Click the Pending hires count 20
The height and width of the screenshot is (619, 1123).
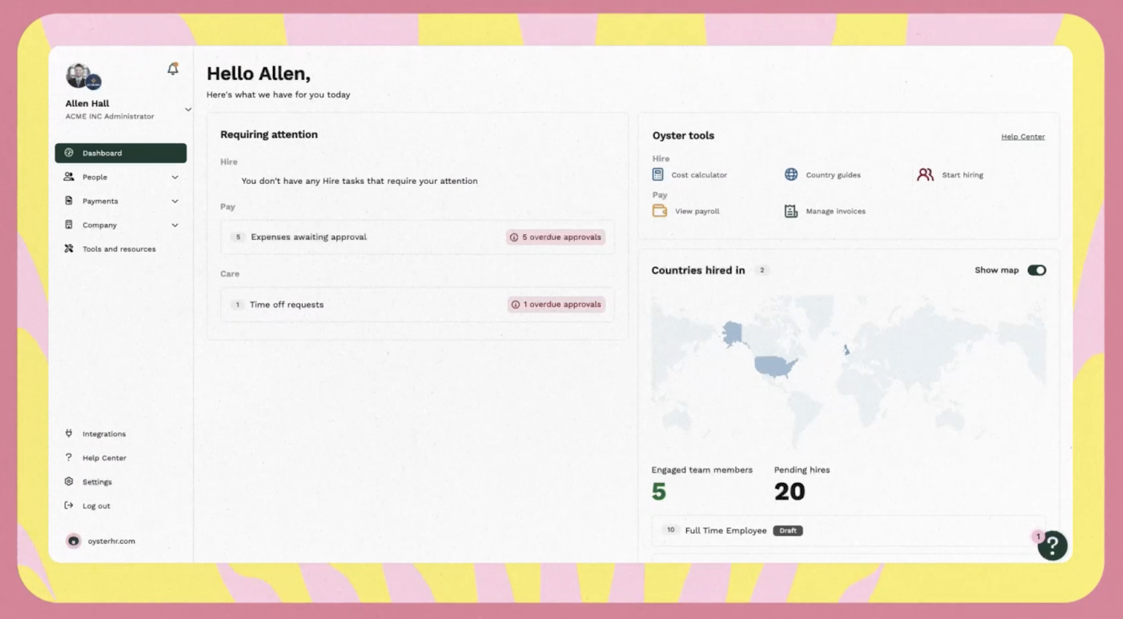tap(789, 491)
